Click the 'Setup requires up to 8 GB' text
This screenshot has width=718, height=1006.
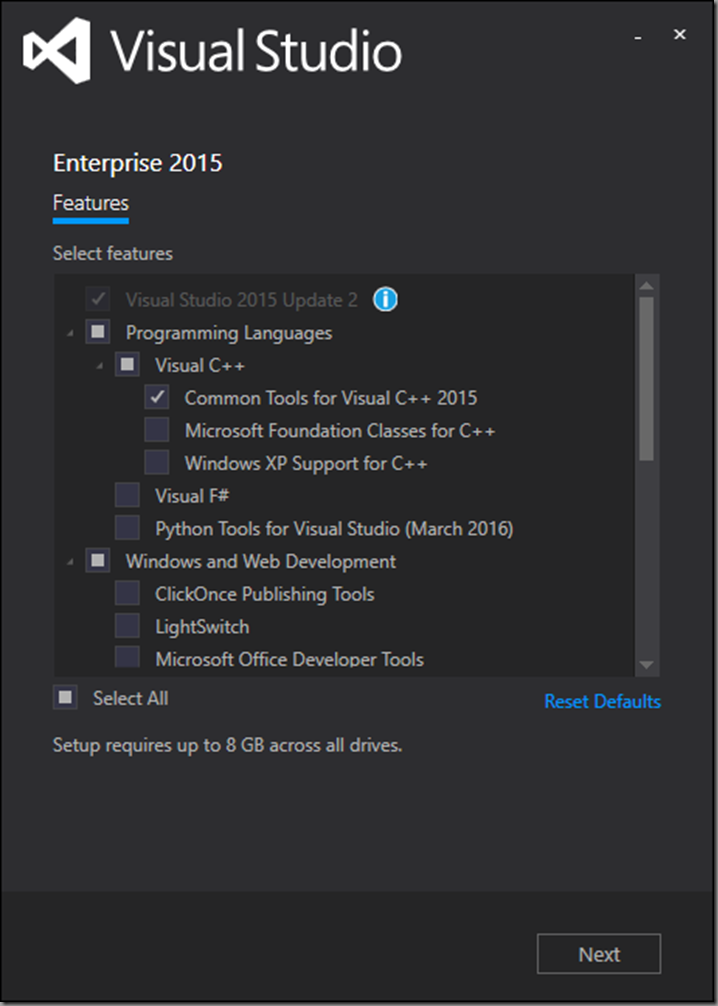point(227,746)
